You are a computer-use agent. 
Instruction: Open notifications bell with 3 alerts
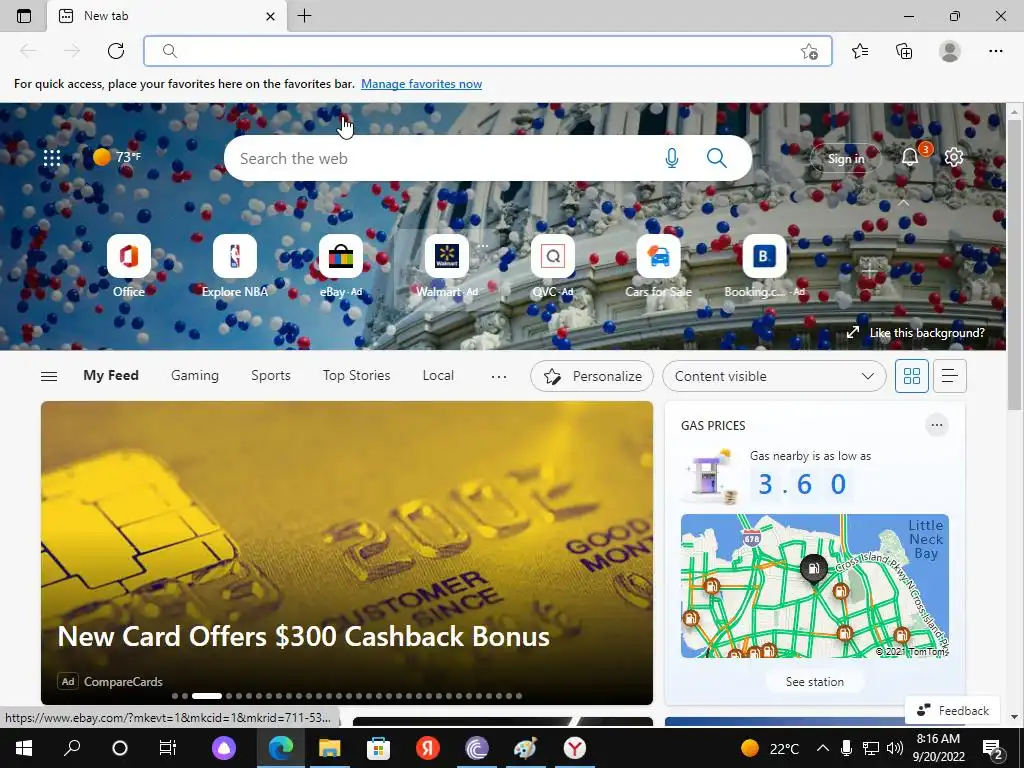[x=910, y=157]
